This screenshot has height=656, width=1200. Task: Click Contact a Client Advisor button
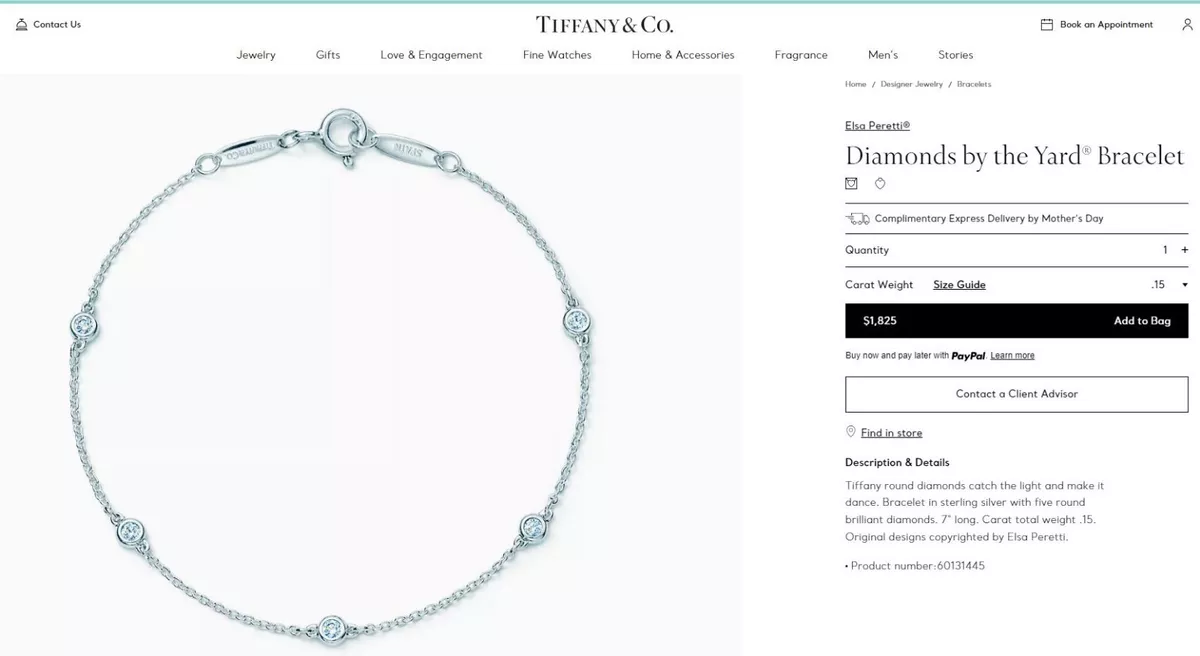pyautogui.click(x=1017, y=394)
